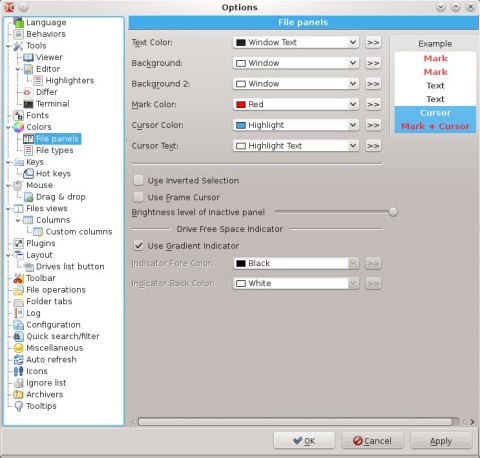Open the Cursor Color Highlight dropdown

[x=296, y=125]
